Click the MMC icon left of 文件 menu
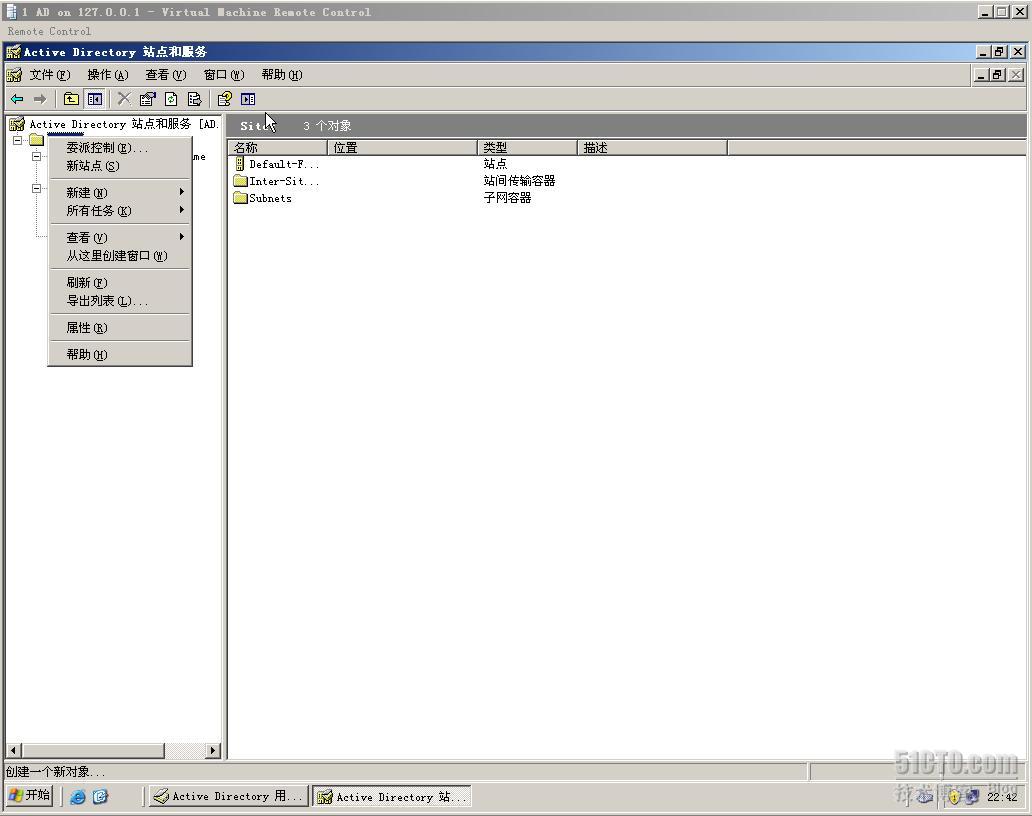The height and width of the screenshot is (816, 1032). pos(14,75)
